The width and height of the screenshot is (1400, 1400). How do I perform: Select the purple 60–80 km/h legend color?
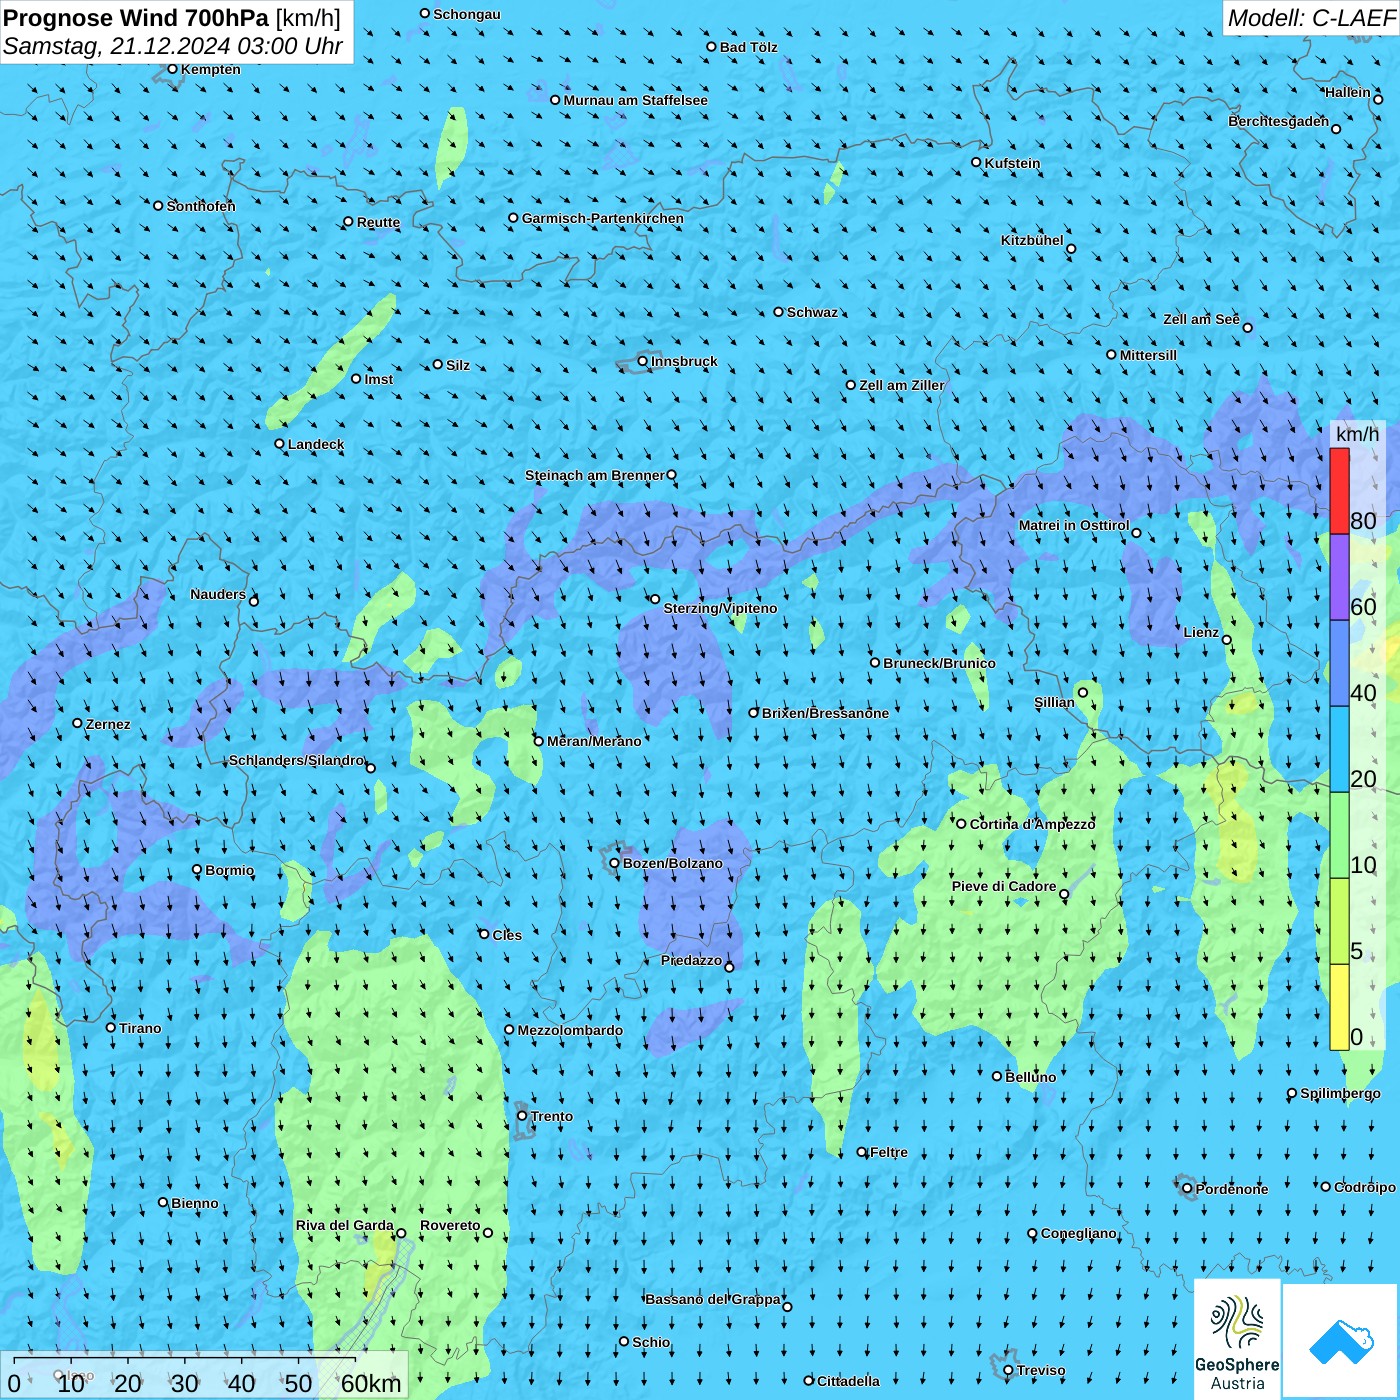pos(1339,577)
